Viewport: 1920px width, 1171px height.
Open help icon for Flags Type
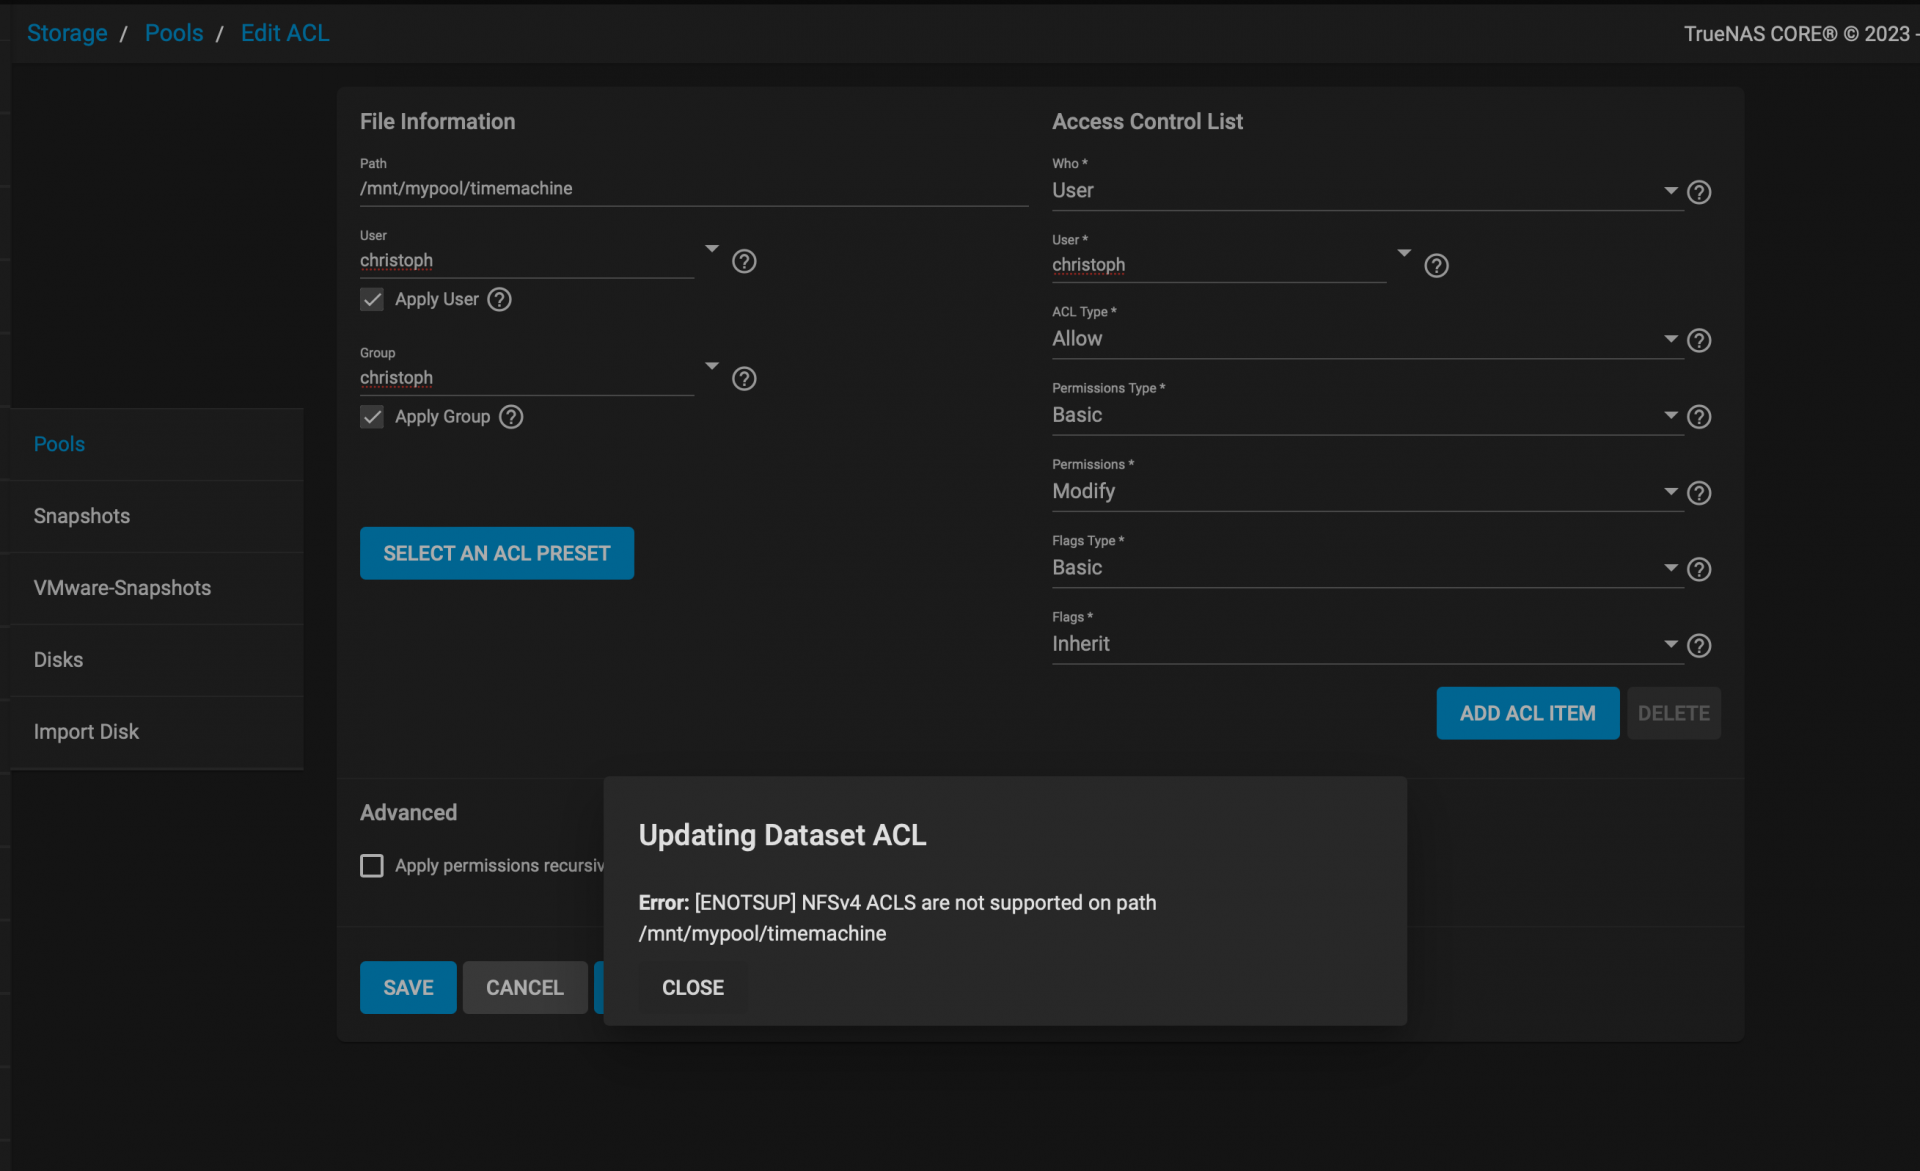click(1699, 569)
